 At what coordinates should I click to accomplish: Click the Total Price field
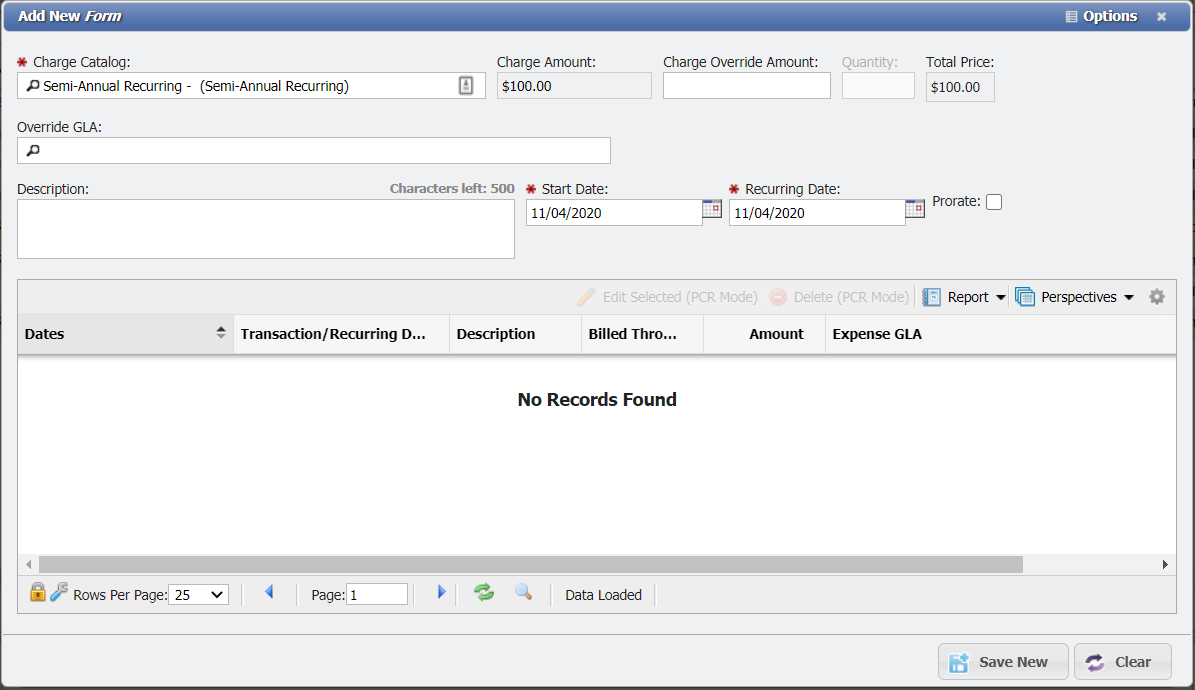[x=960, y=87]
